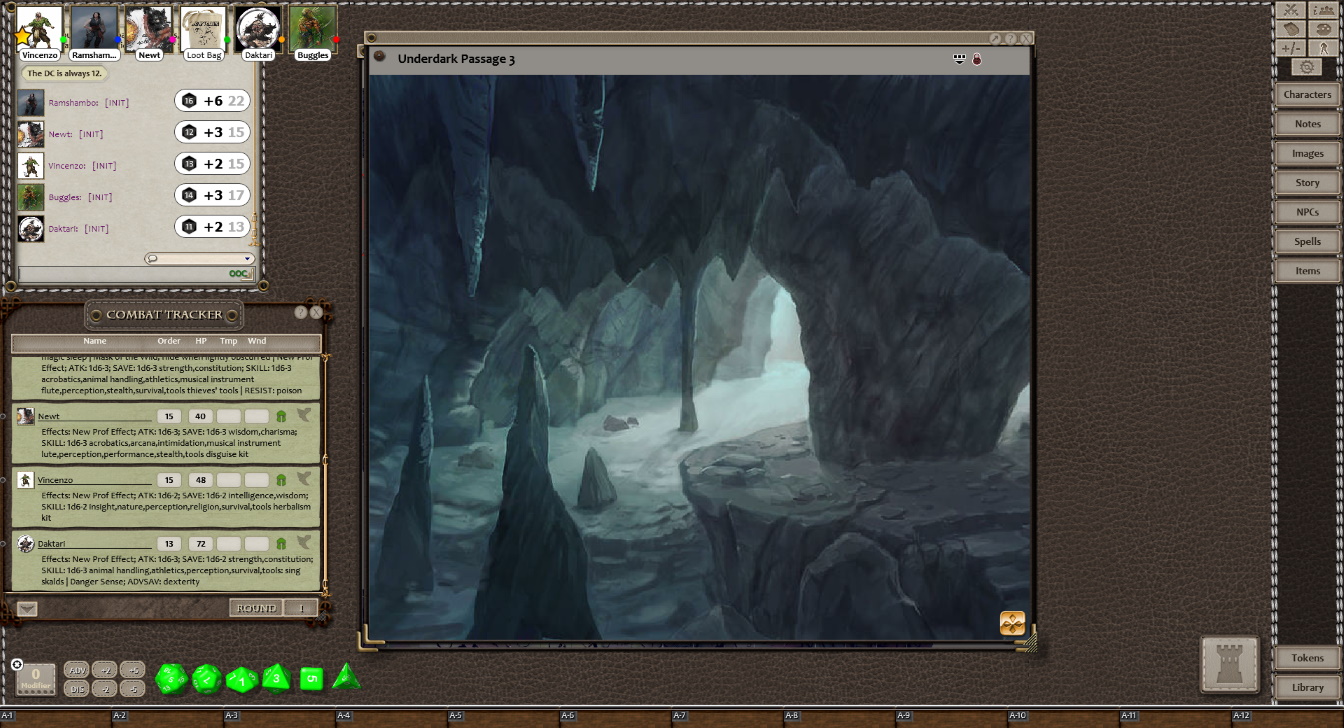Click the modifier box showing 0

pos(36,680)
